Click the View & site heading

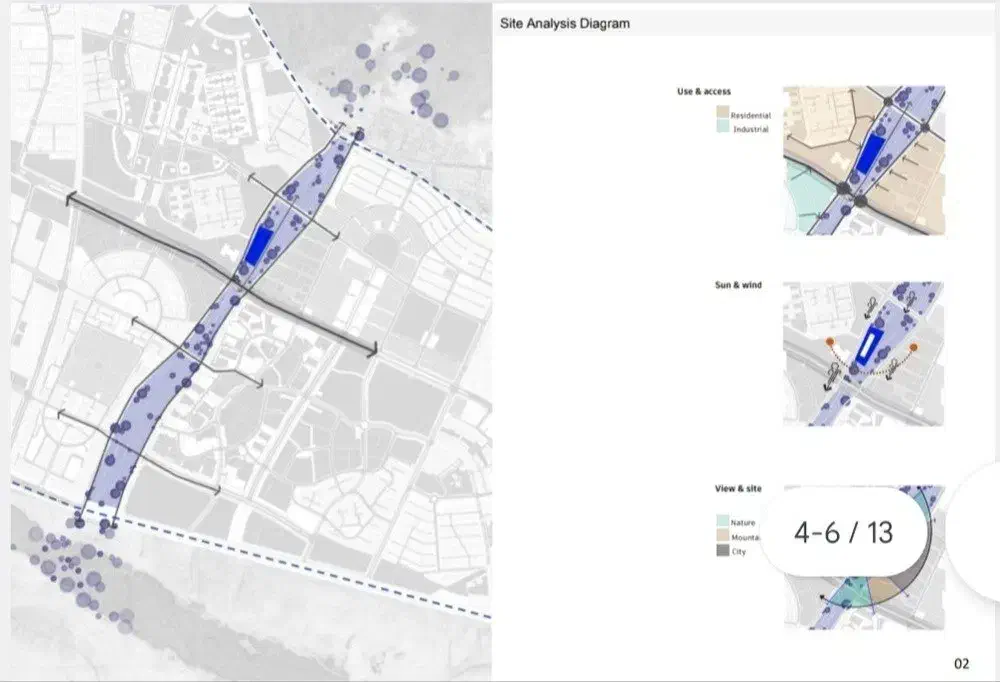click(x=738, y=489)
